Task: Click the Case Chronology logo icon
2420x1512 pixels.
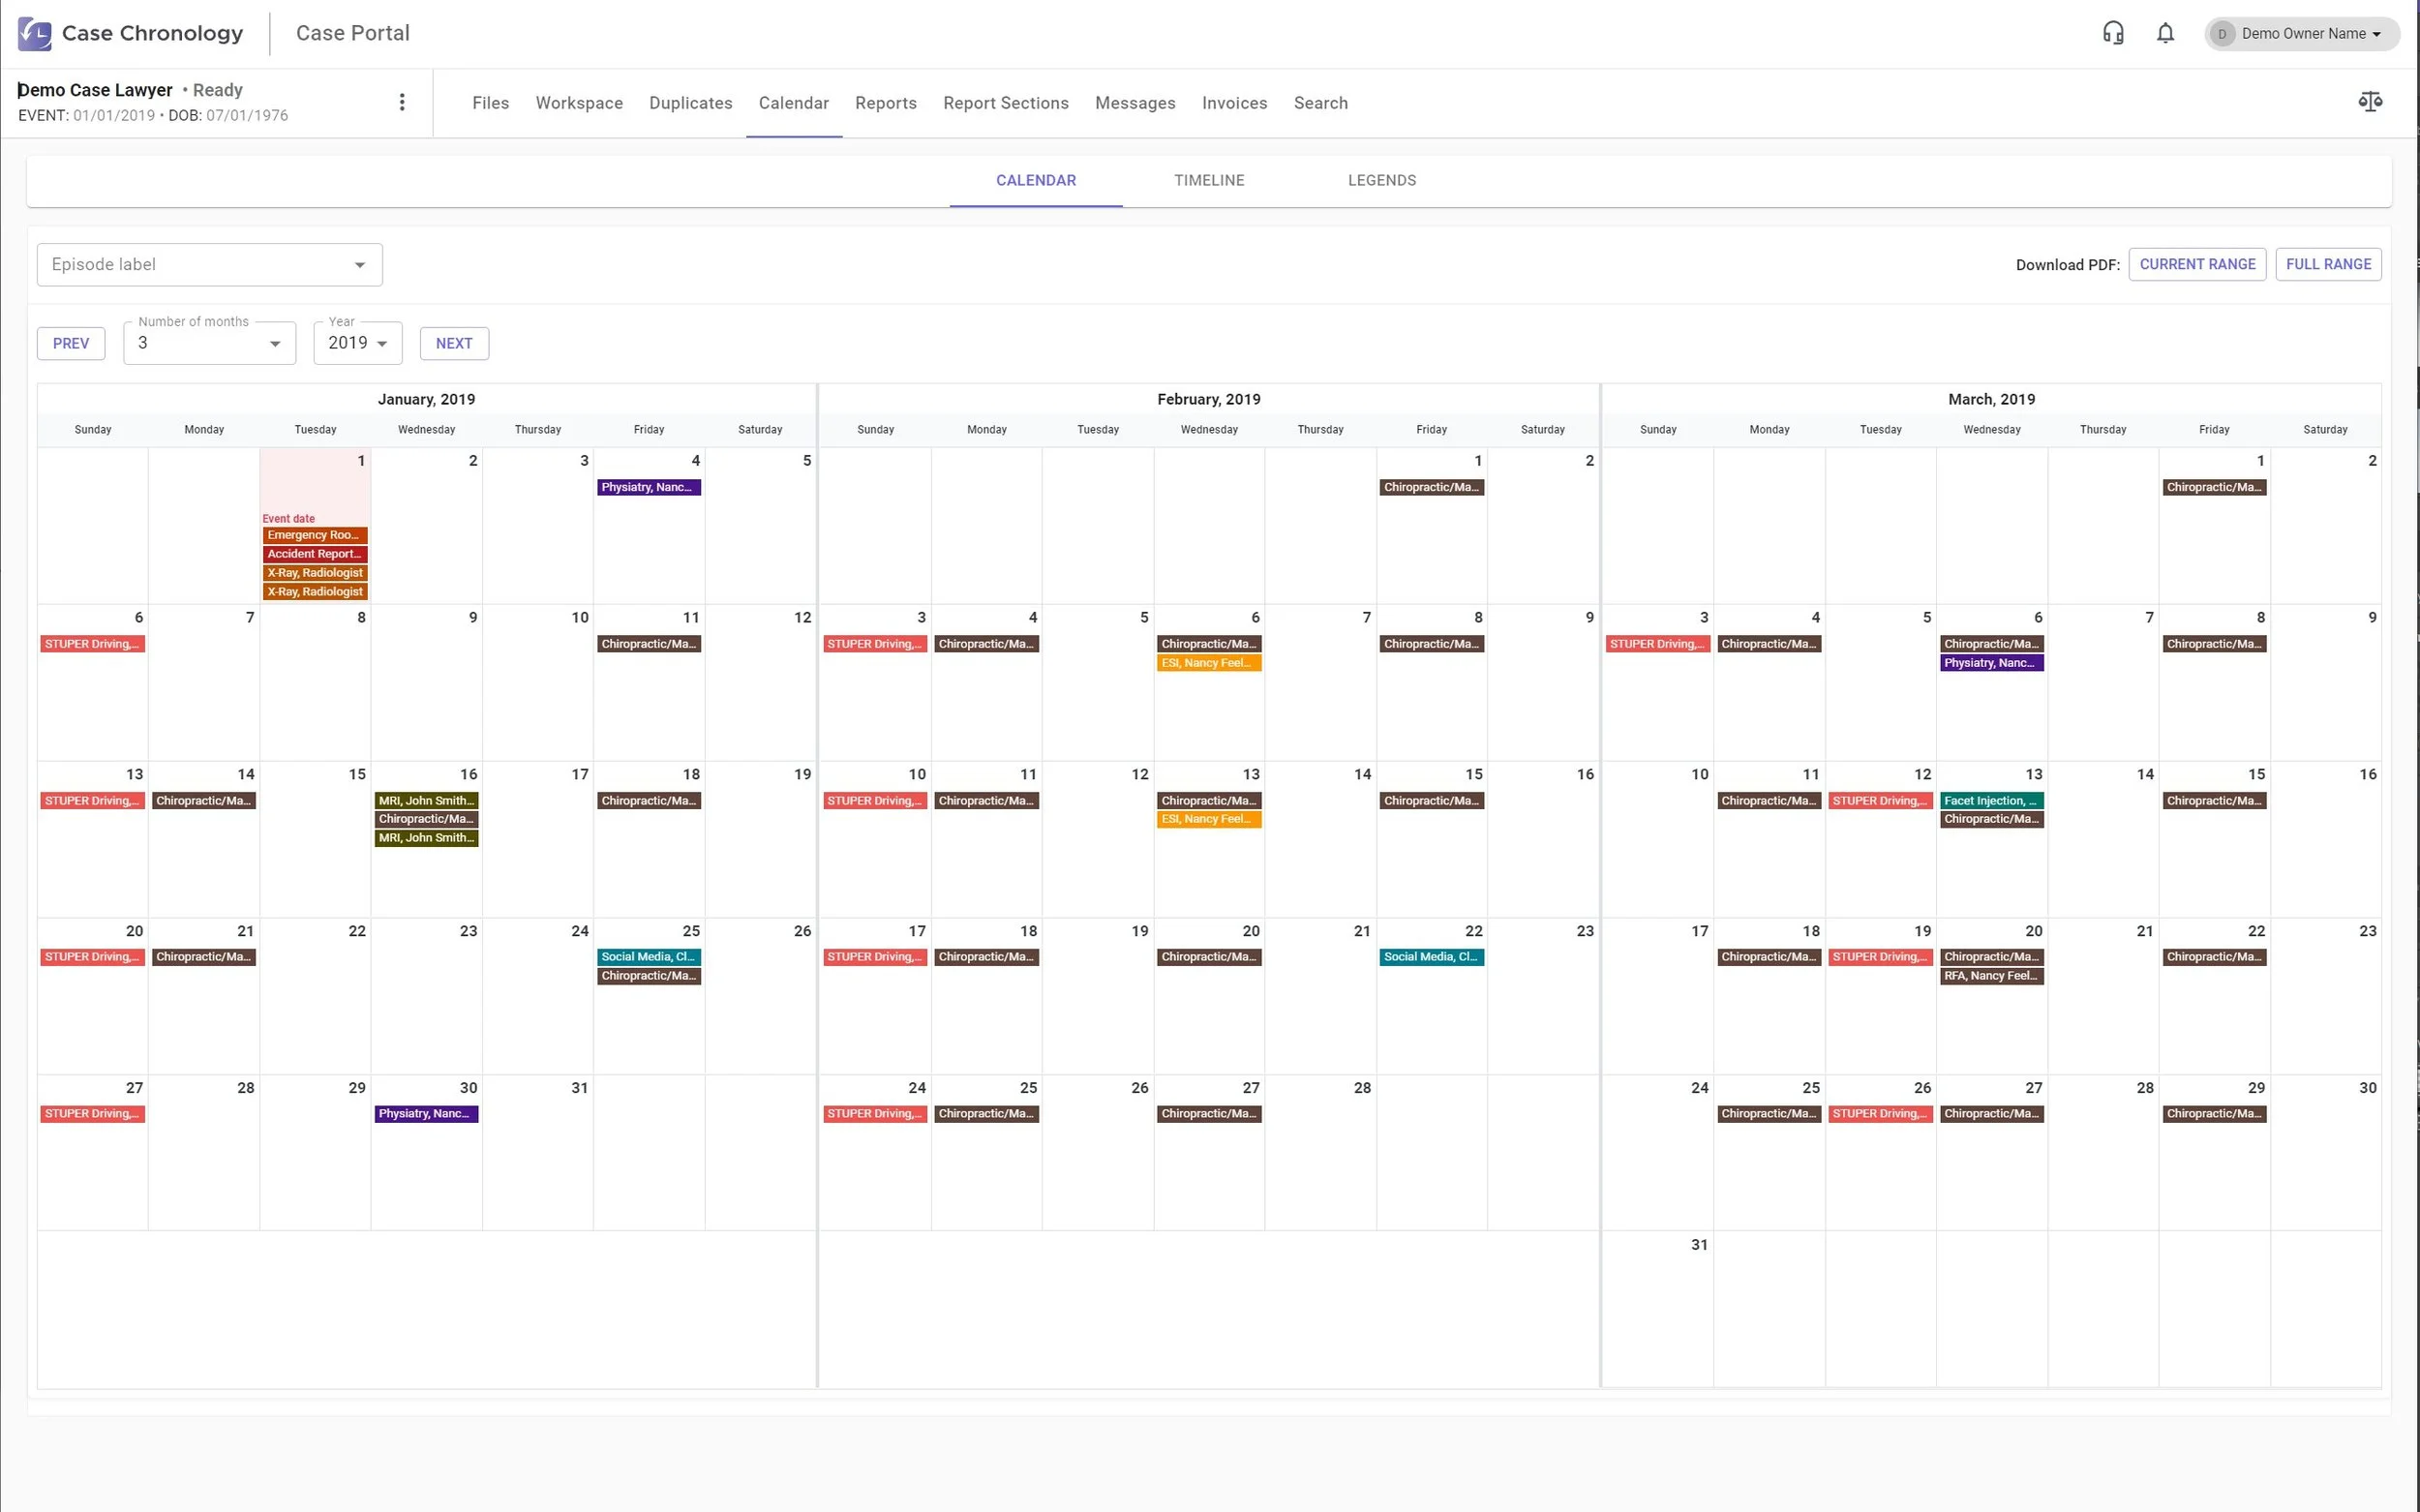Action: click(x=35, y=33)
